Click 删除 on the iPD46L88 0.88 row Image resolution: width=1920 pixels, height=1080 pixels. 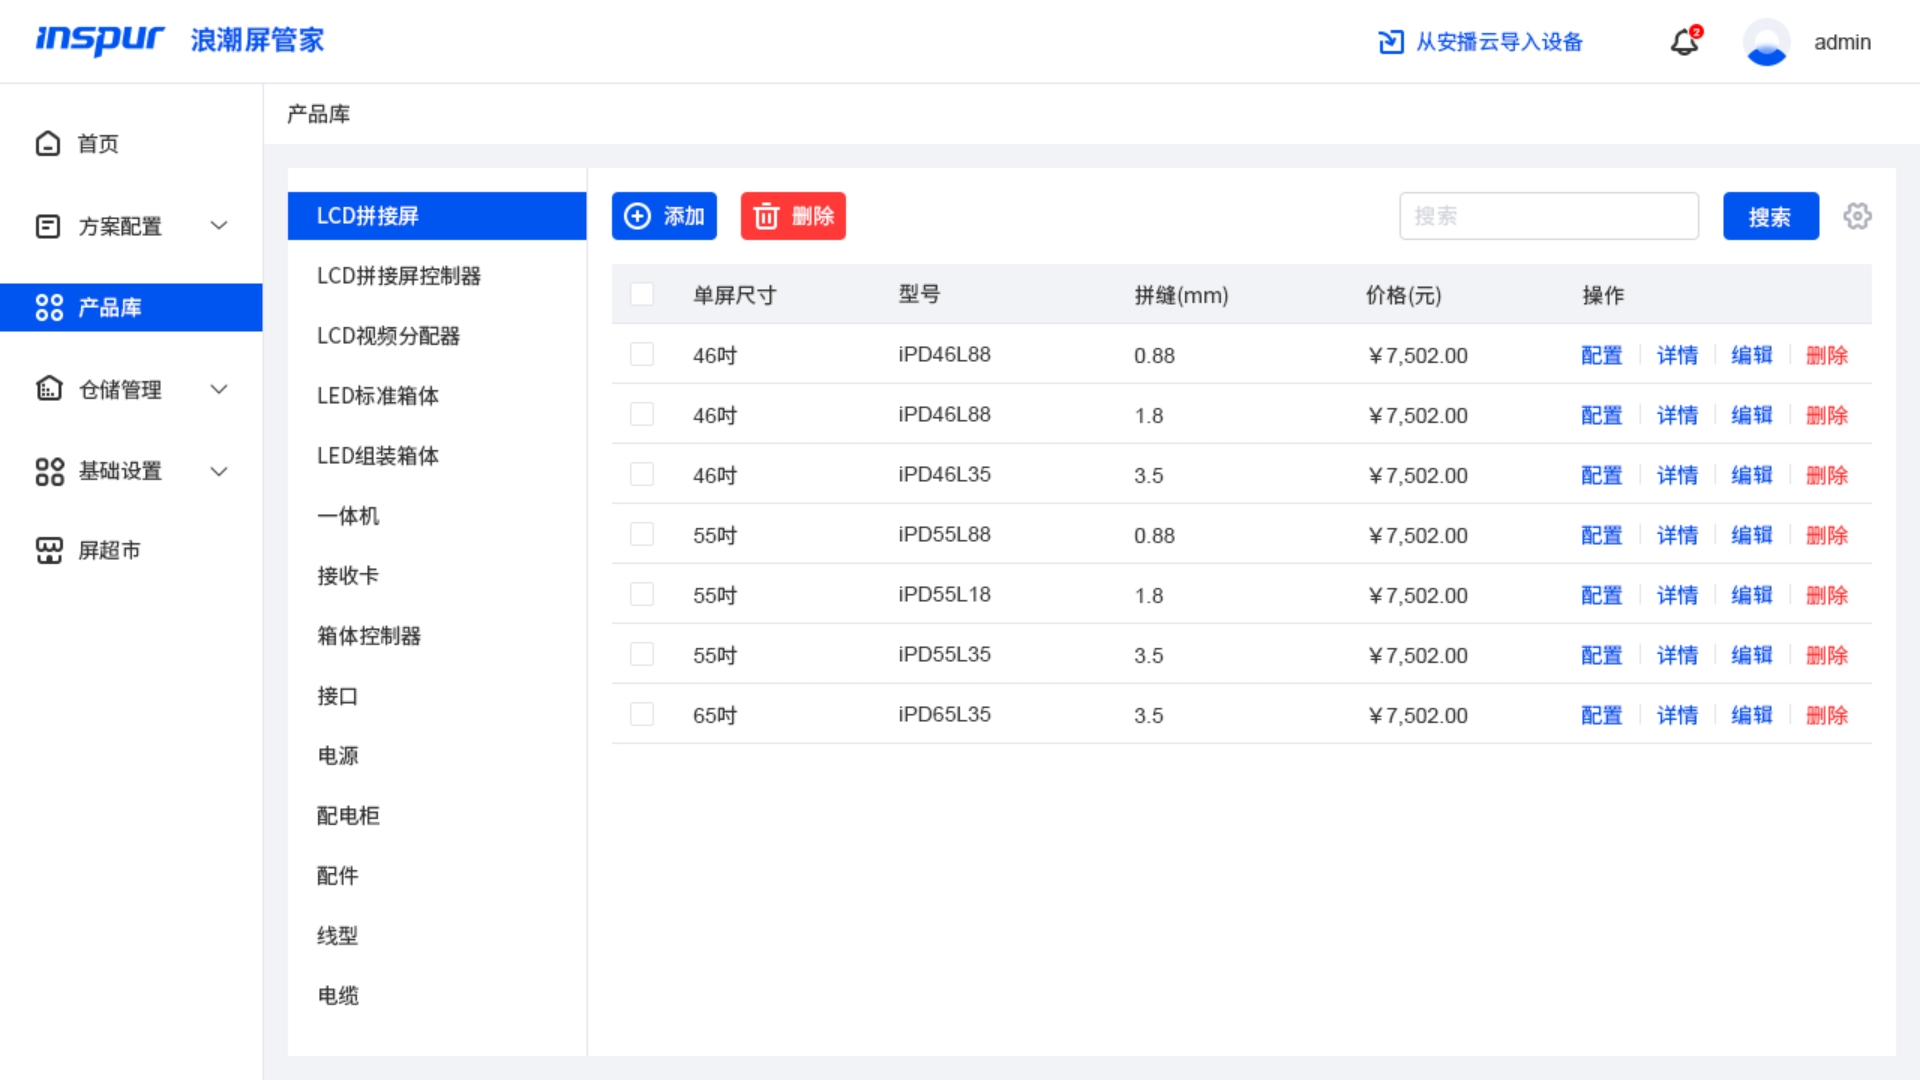[1827, 355]
